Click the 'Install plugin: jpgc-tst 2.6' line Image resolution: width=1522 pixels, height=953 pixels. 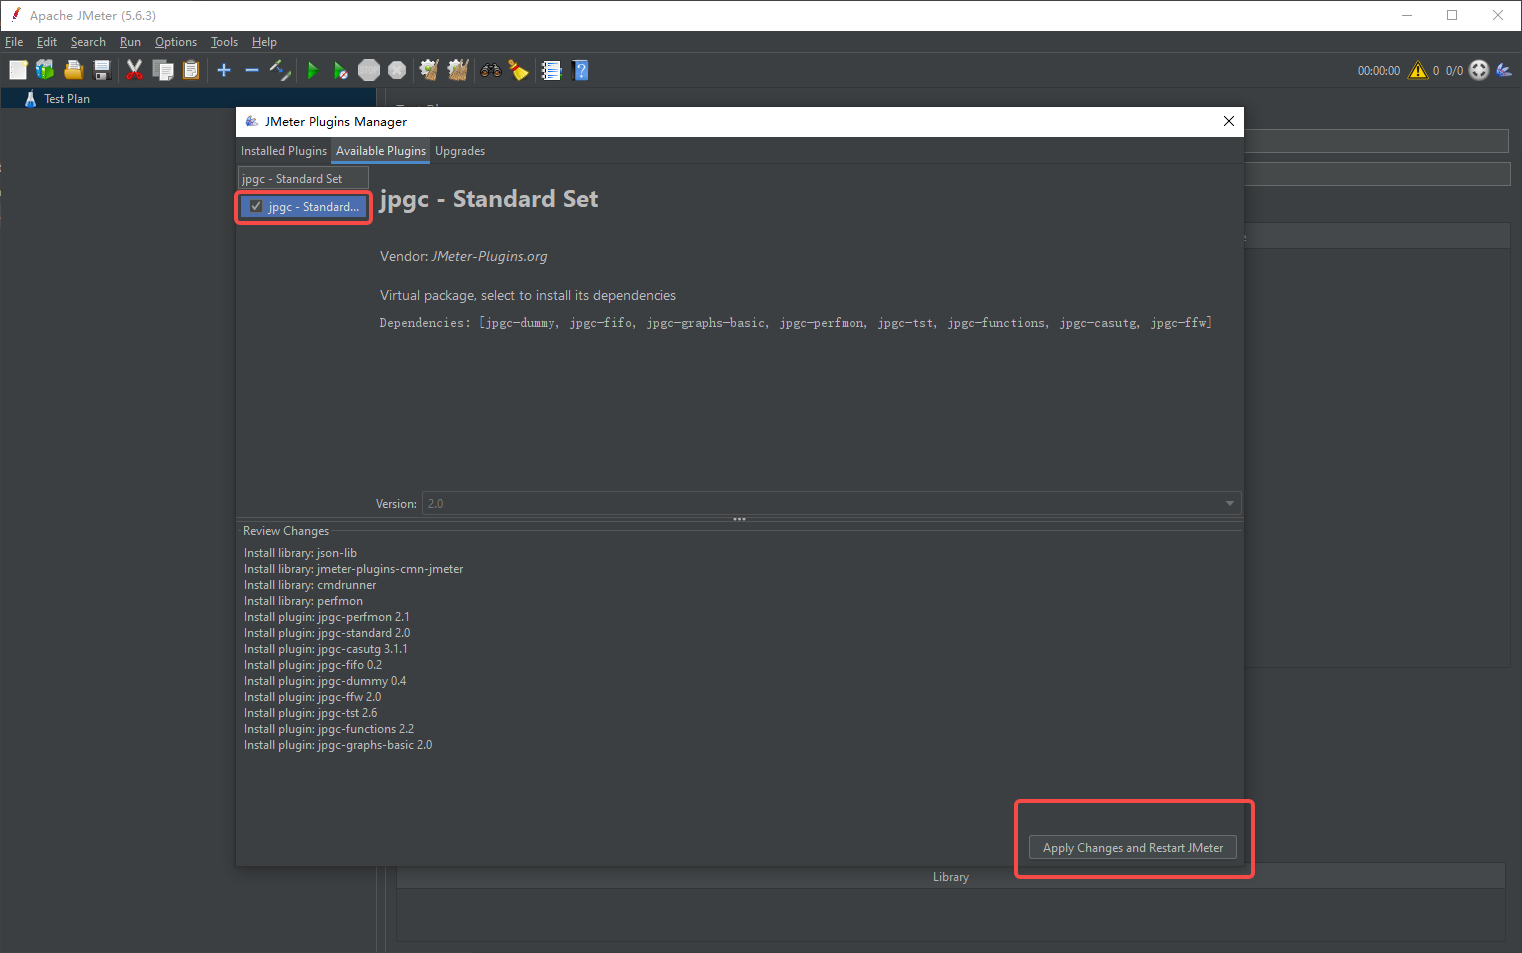click(x=311, y=713)
